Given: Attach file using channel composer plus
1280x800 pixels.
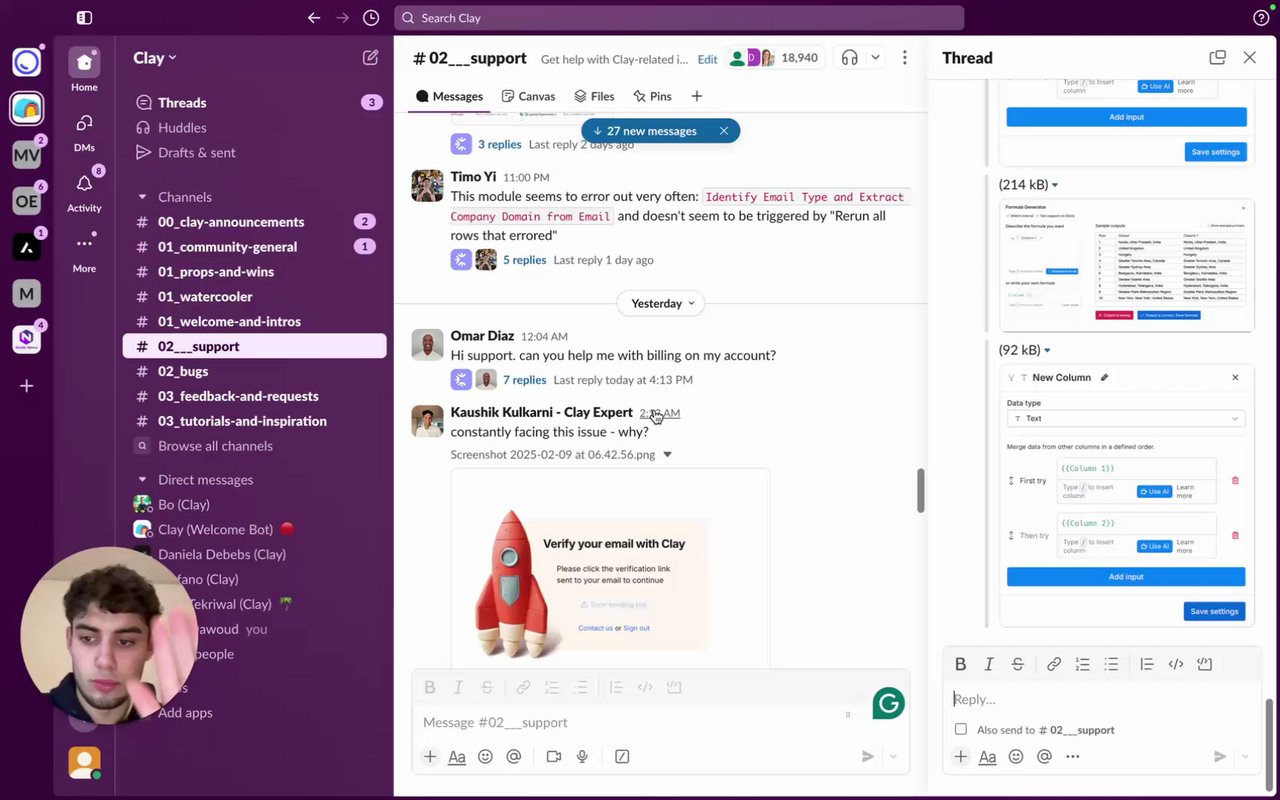Looking at the screenshot, I should point(430,757).
